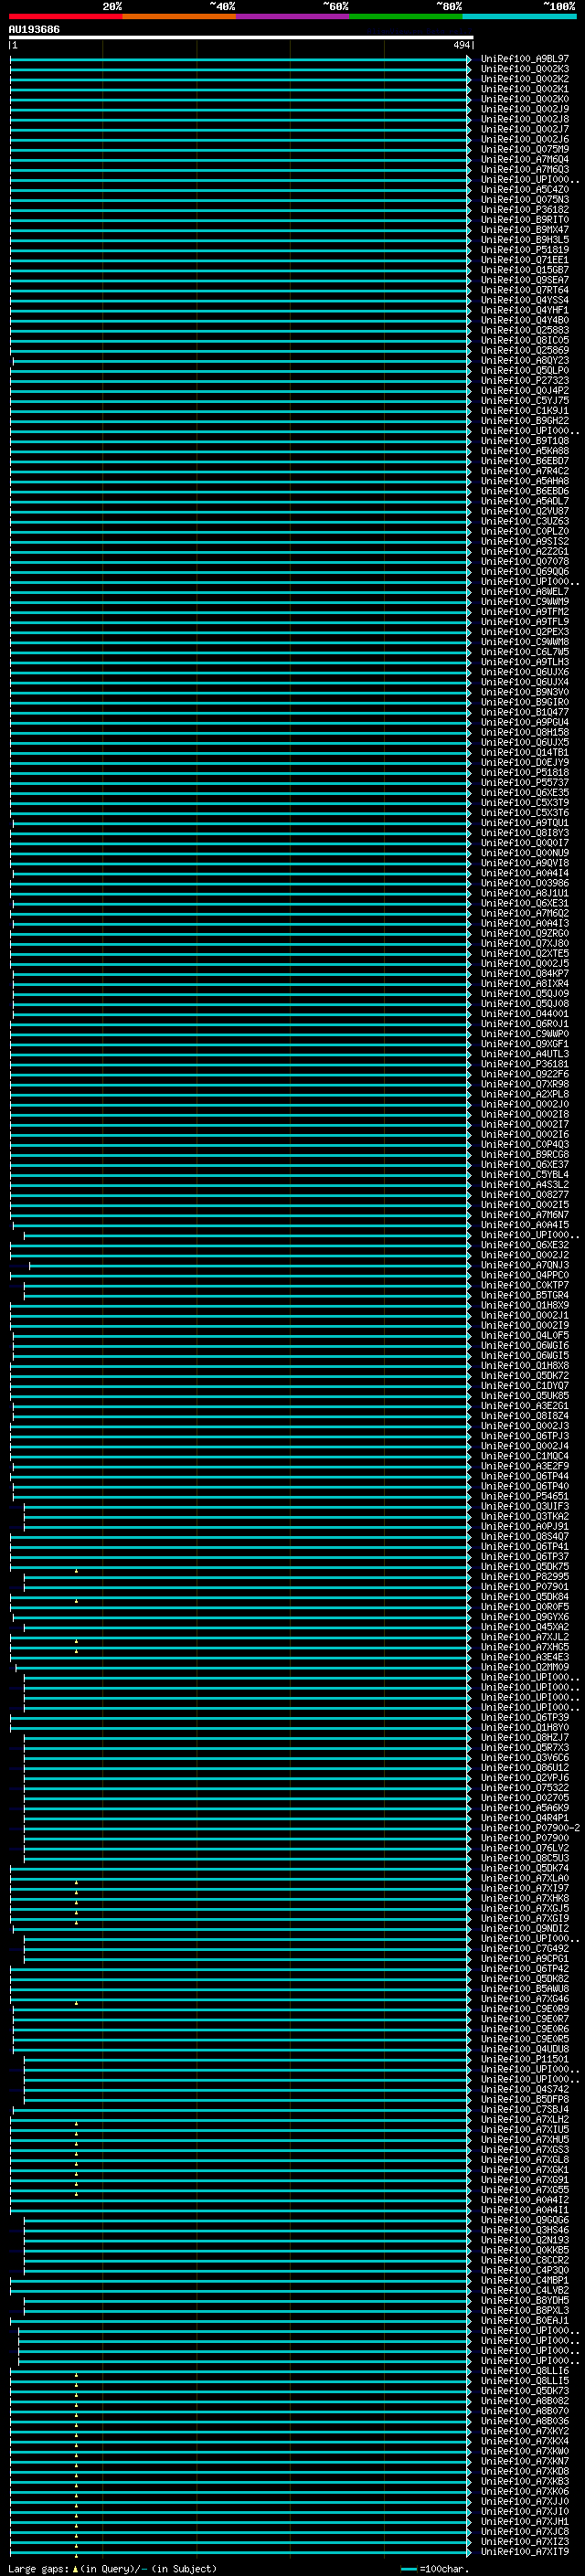The image size is (585, 2576).
Task: Open hit UniRef100_P51819
Action: [x=524, y=250]
